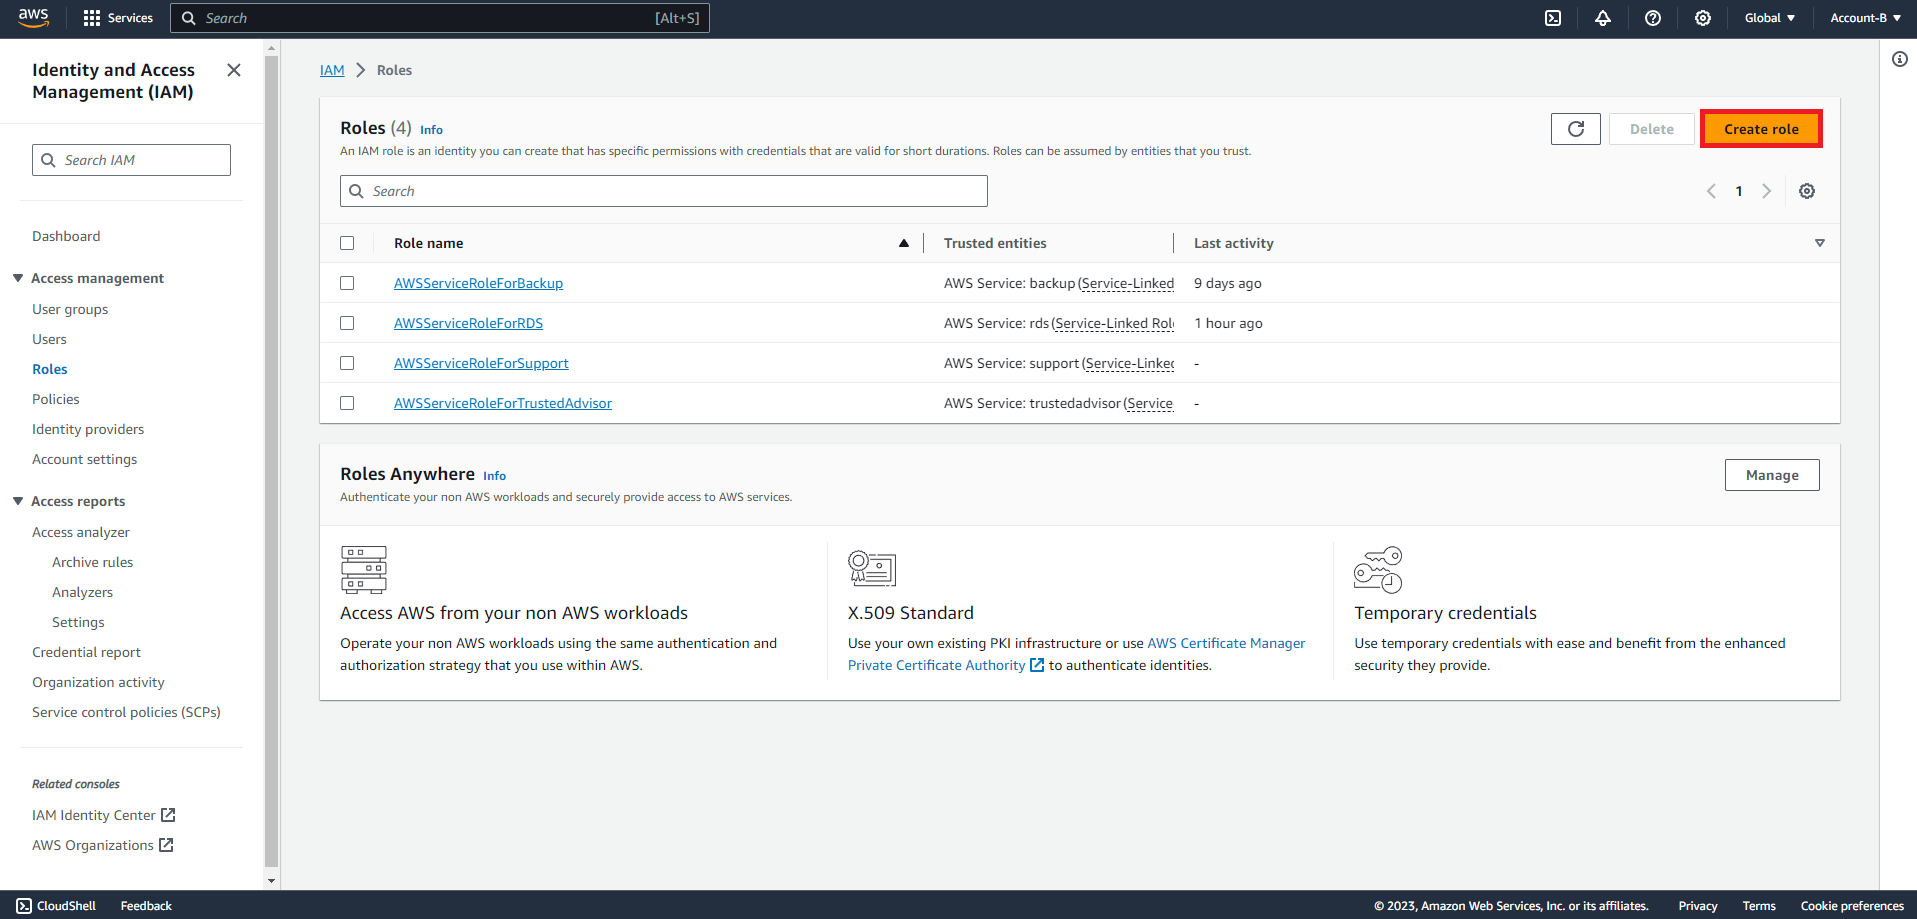This screenshot has width=1917, height=919.
Task: Collapse the Access reports section
Action: pos(18,501)
